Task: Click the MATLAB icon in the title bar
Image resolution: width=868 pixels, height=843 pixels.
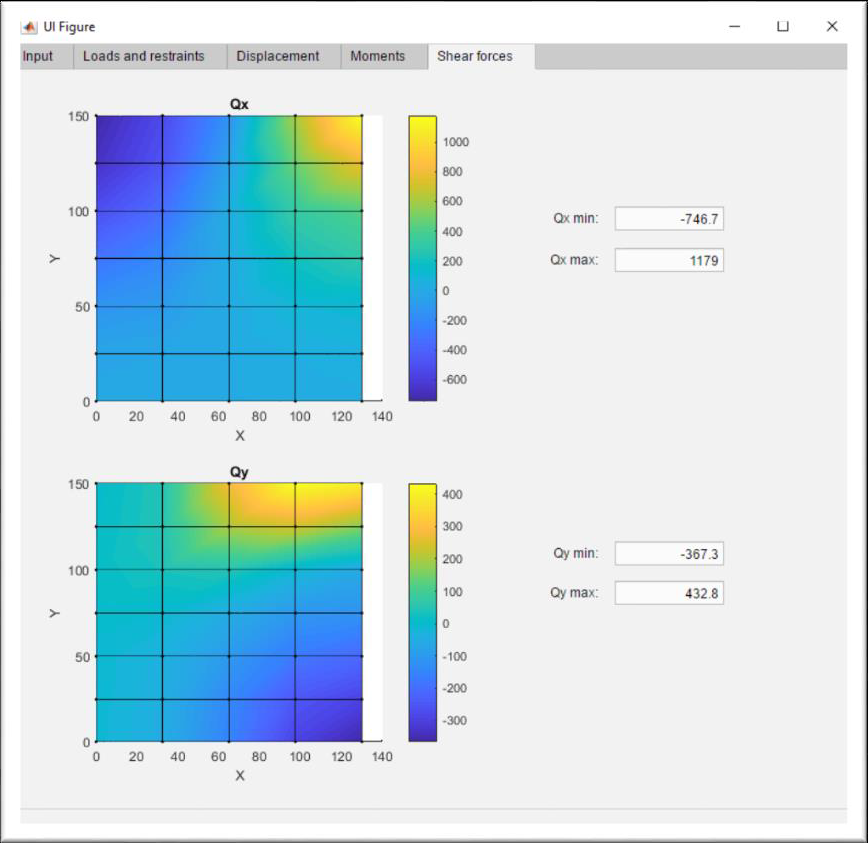Action: pyautogui.click(x=29, y=26)
